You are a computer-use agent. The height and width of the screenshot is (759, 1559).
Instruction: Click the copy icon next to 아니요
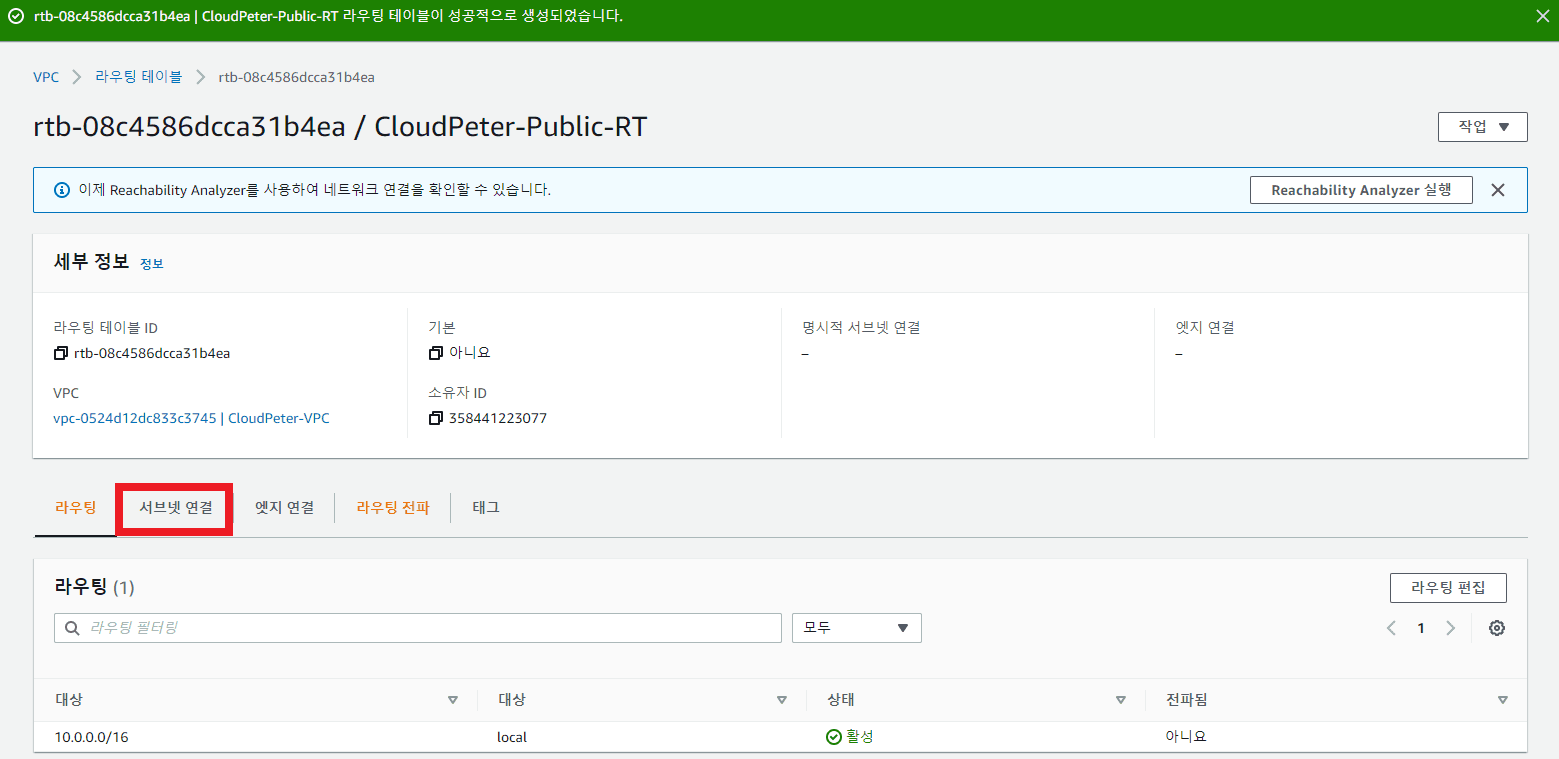click(x=435, y=353)
